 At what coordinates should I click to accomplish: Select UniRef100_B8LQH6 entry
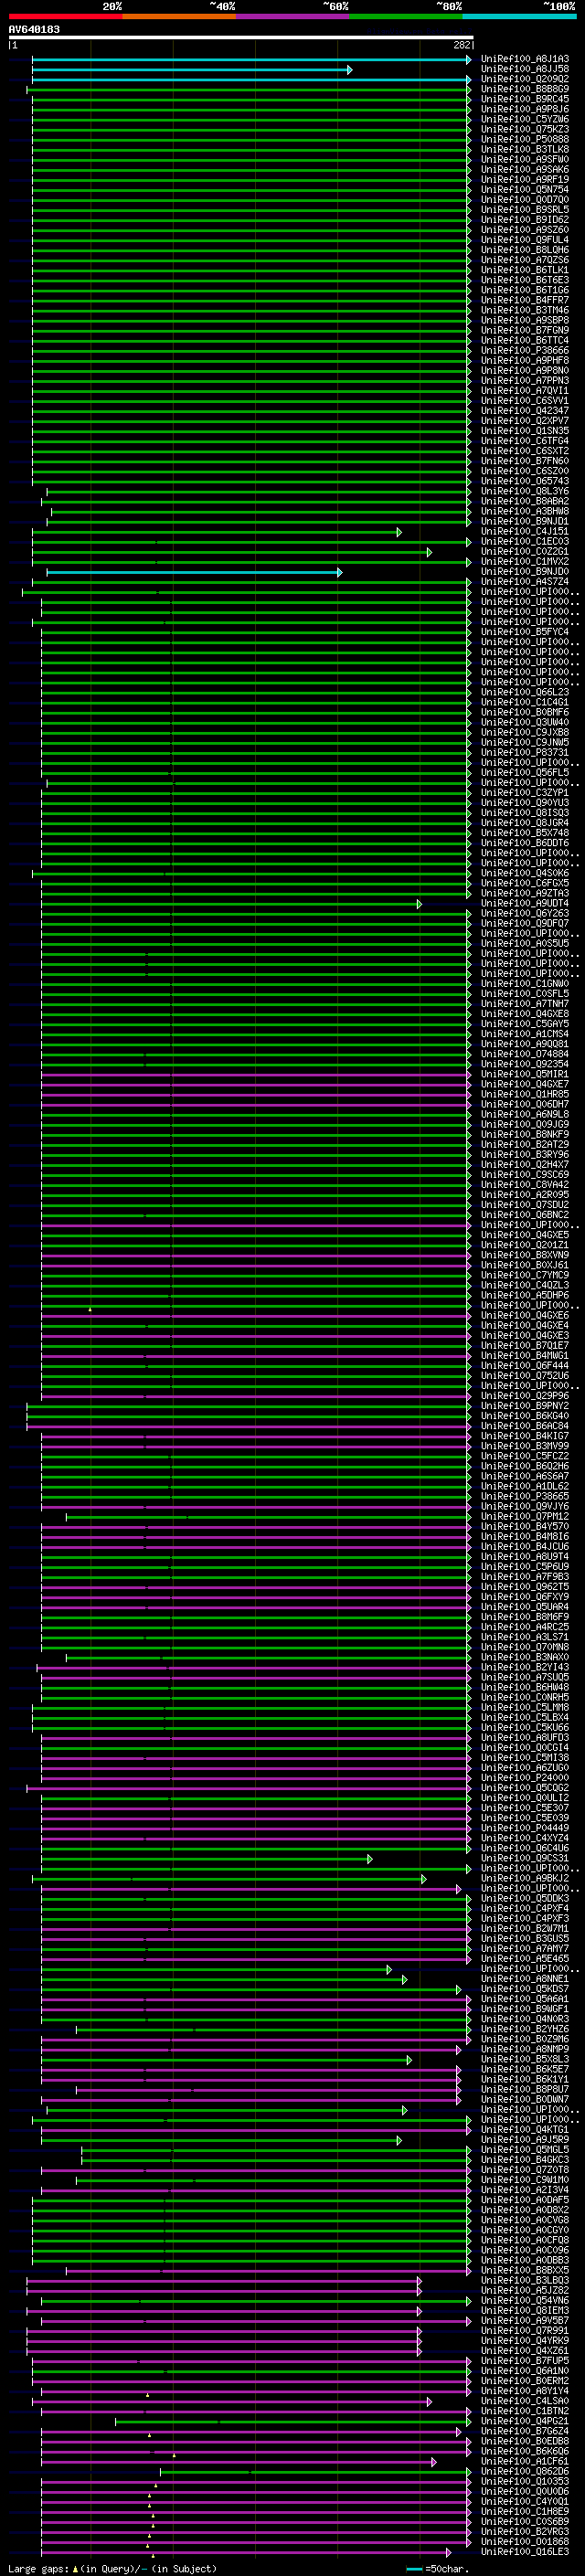coord(525,250)
